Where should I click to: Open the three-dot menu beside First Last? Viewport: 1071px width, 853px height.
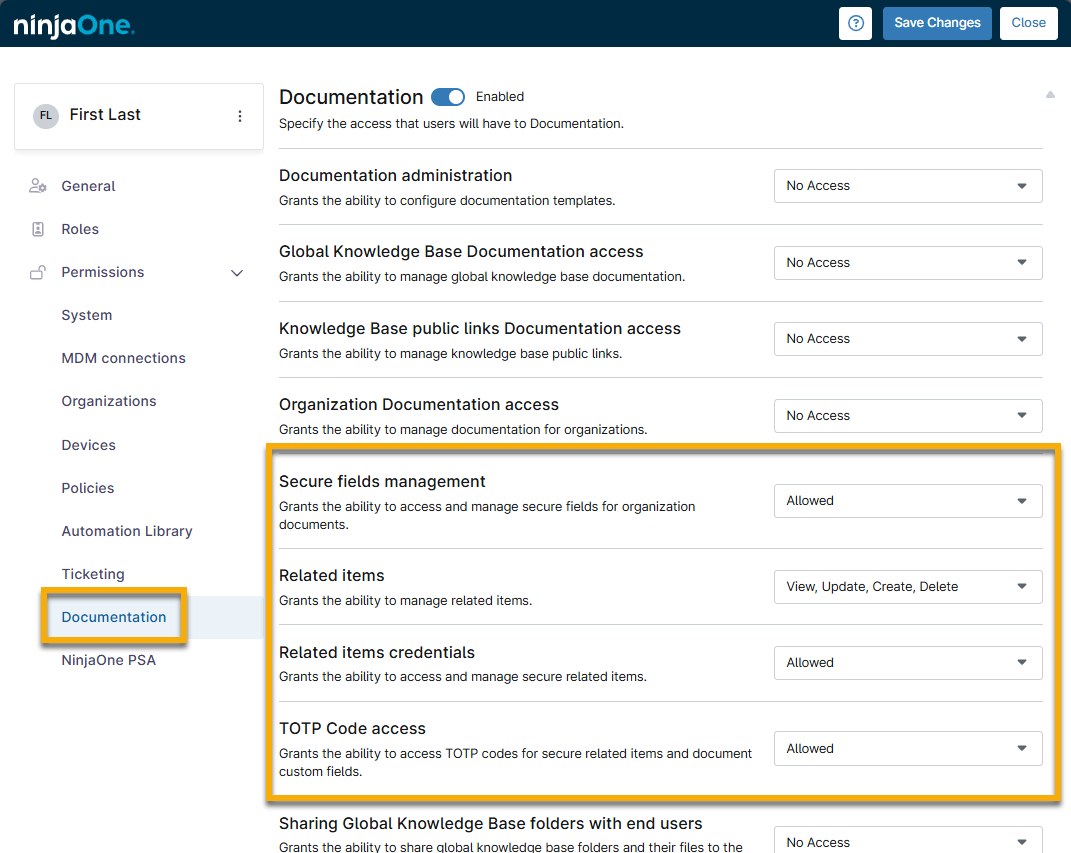240,116
